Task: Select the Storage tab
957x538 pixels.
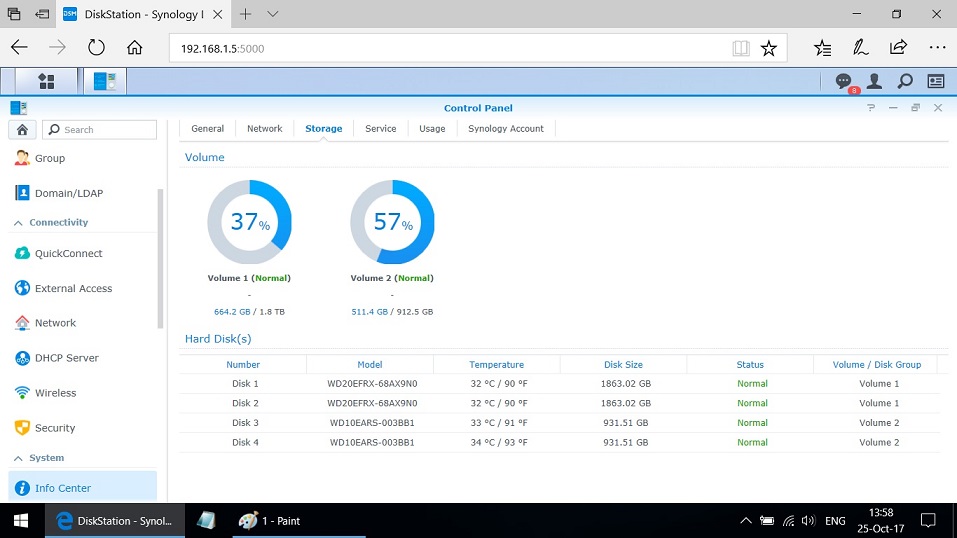Action: pos(323,129)
